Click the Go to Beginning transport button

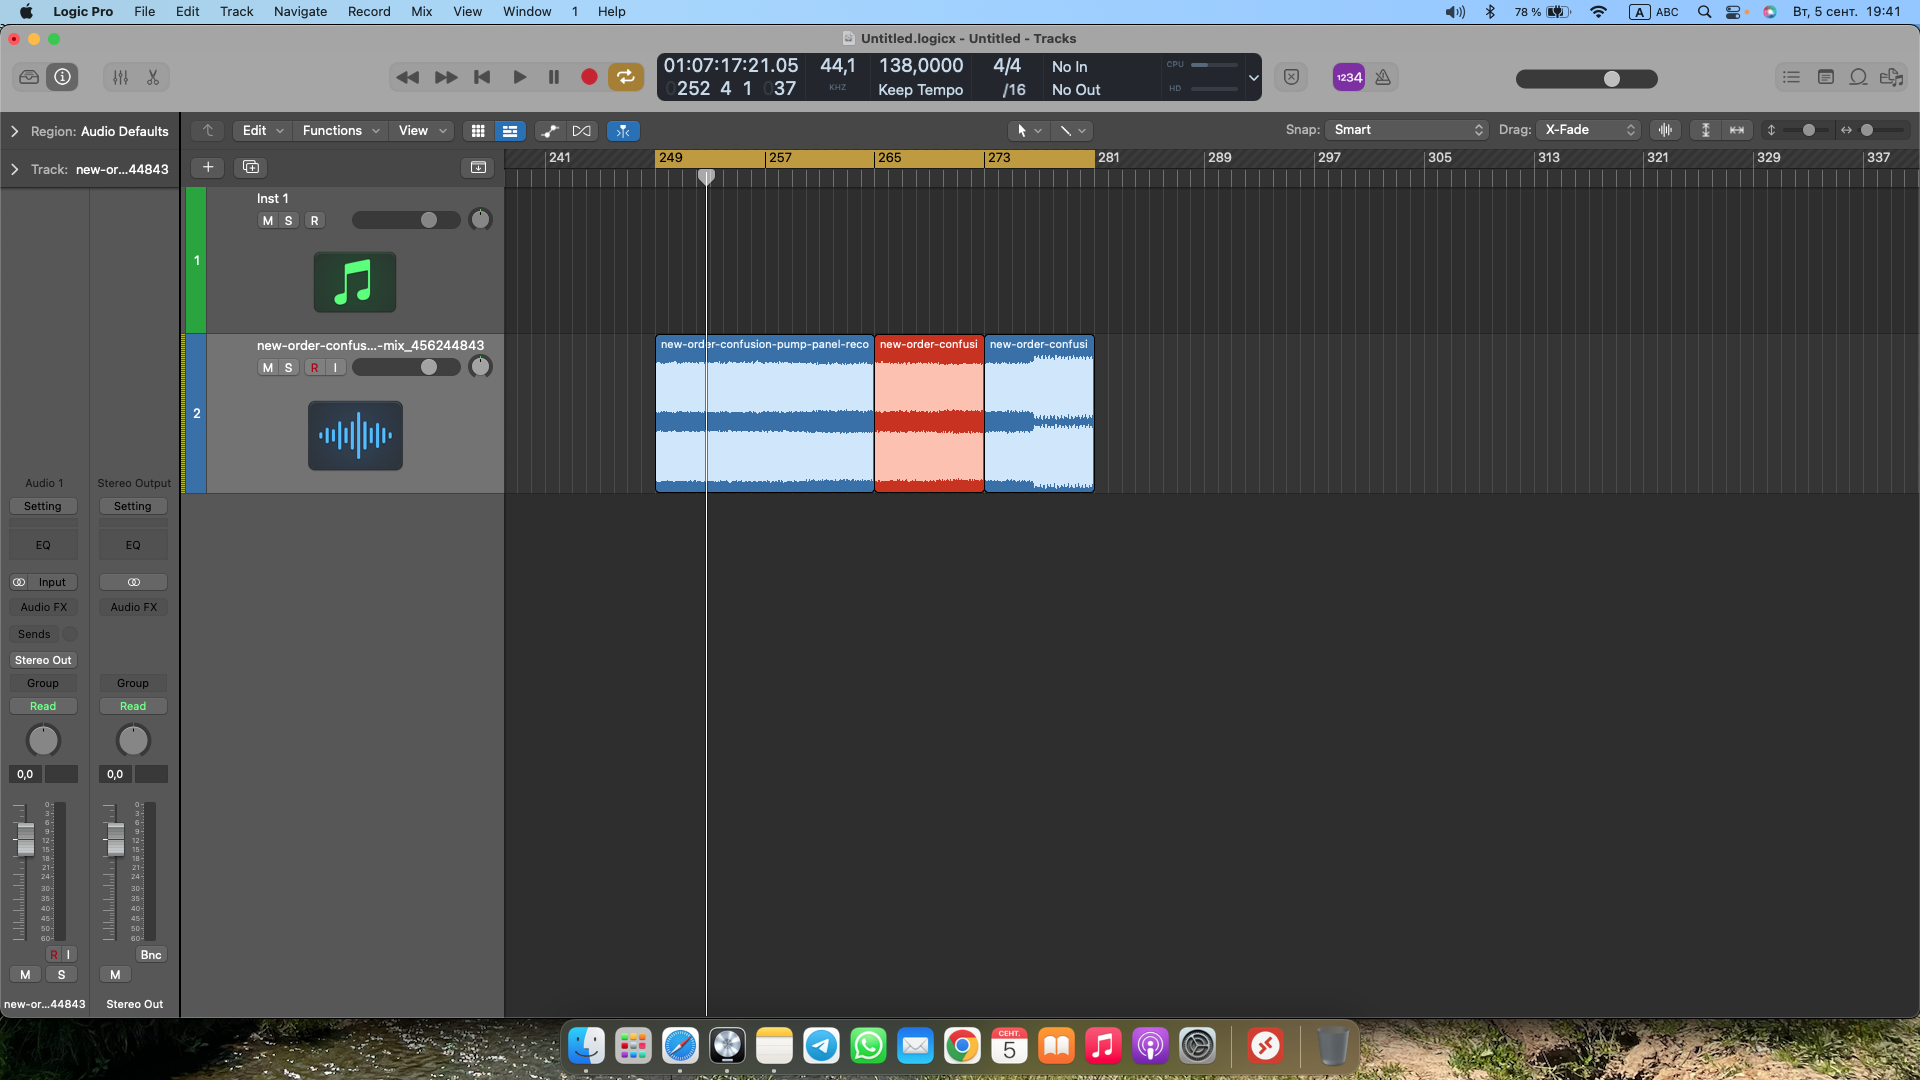[x=482, y=77]
